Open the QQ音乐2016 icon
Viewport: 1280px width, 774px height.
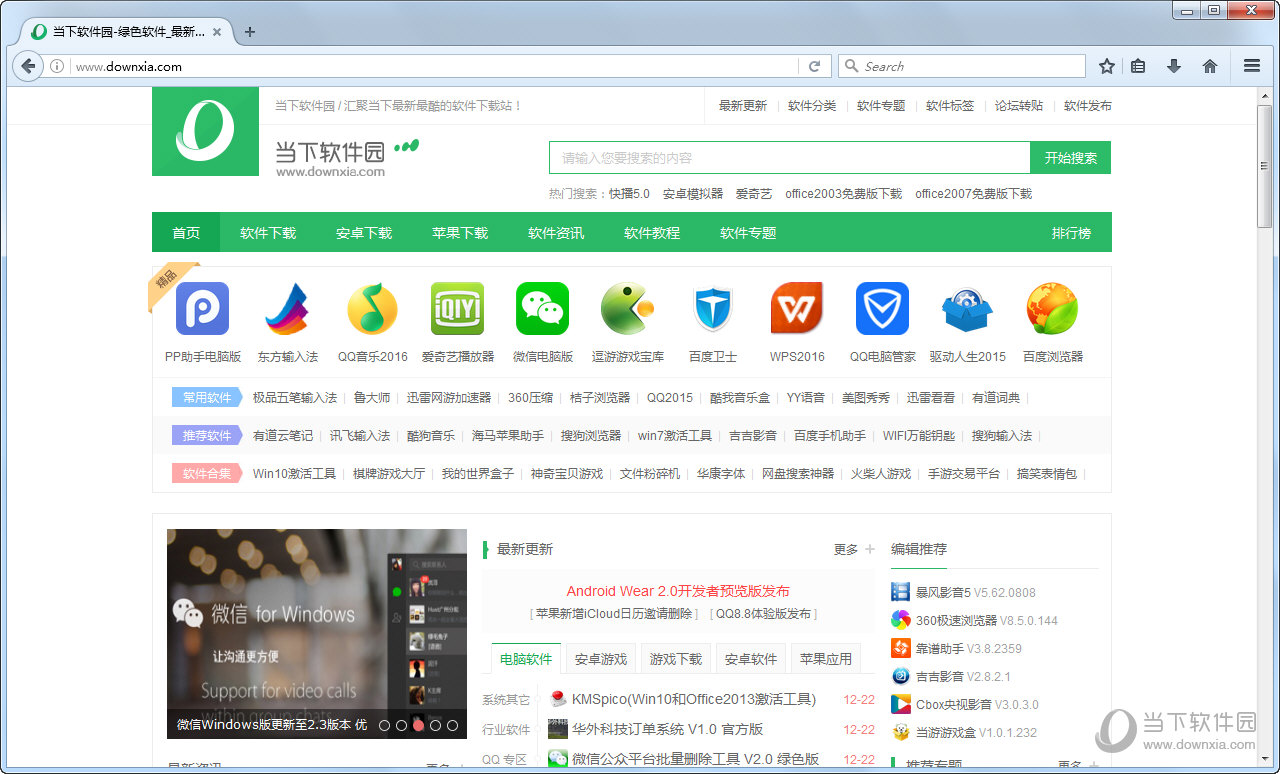click(372, 309)
